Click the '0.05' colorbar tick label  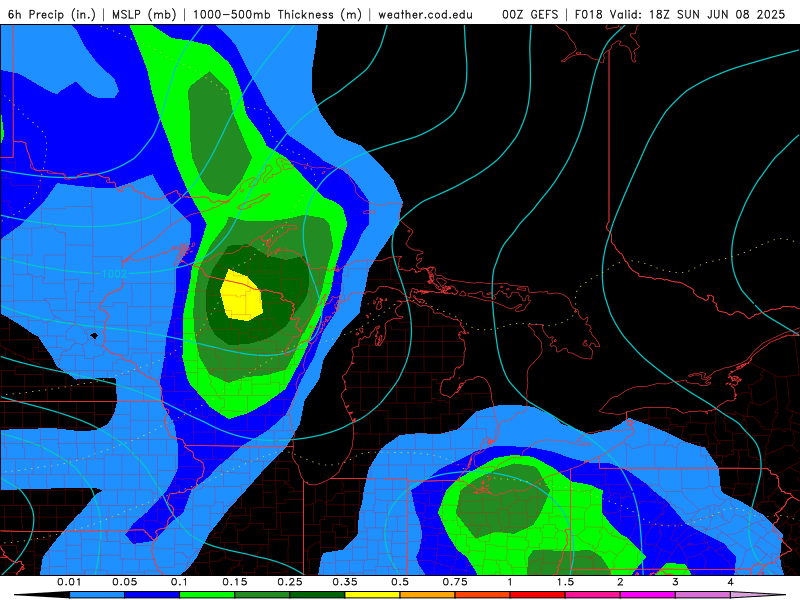click(x=124, y=582)
